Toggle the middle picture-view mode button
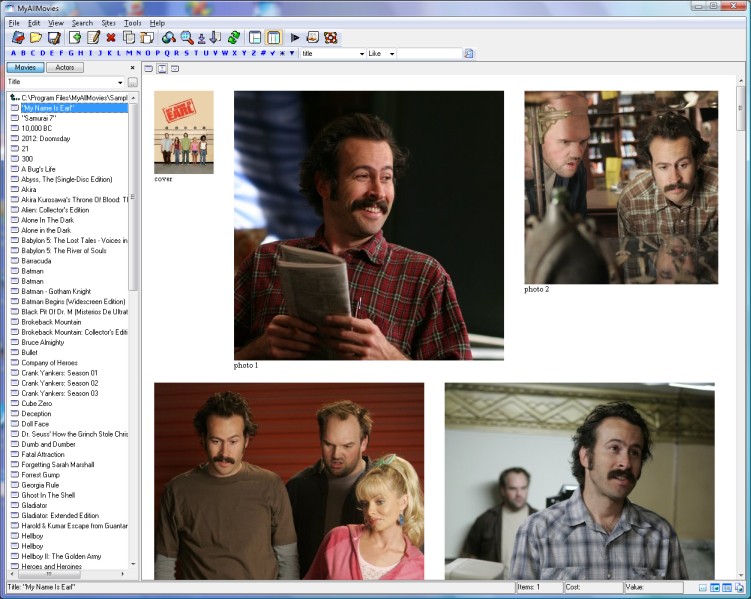This screenshot has height=599, width=751. coord(162,69)
